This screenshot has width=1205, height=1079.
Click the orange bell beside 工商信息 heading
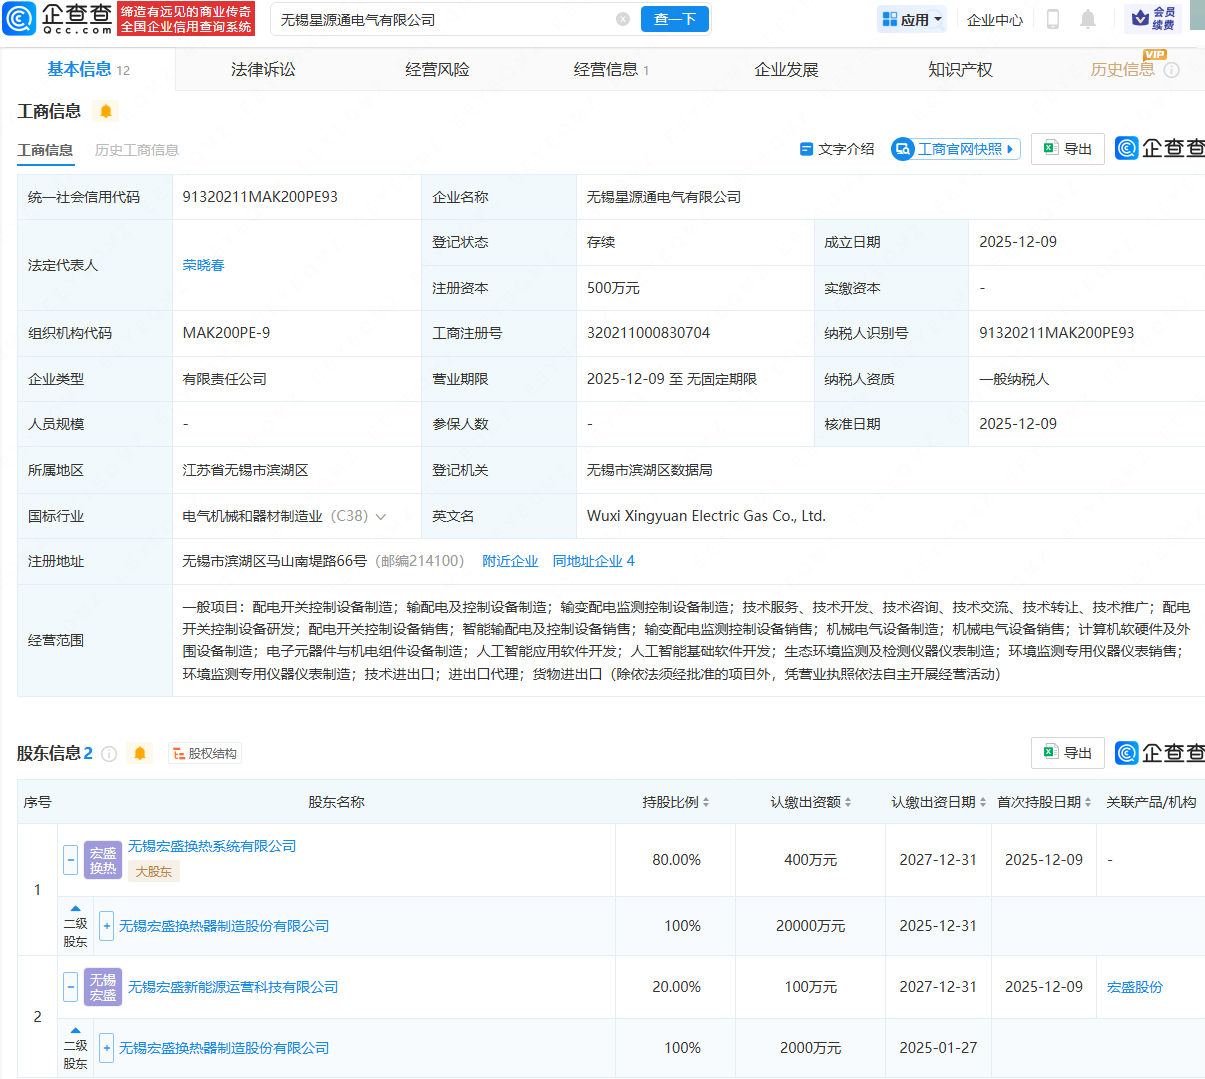pyautogui.click(x=106, y=111)
